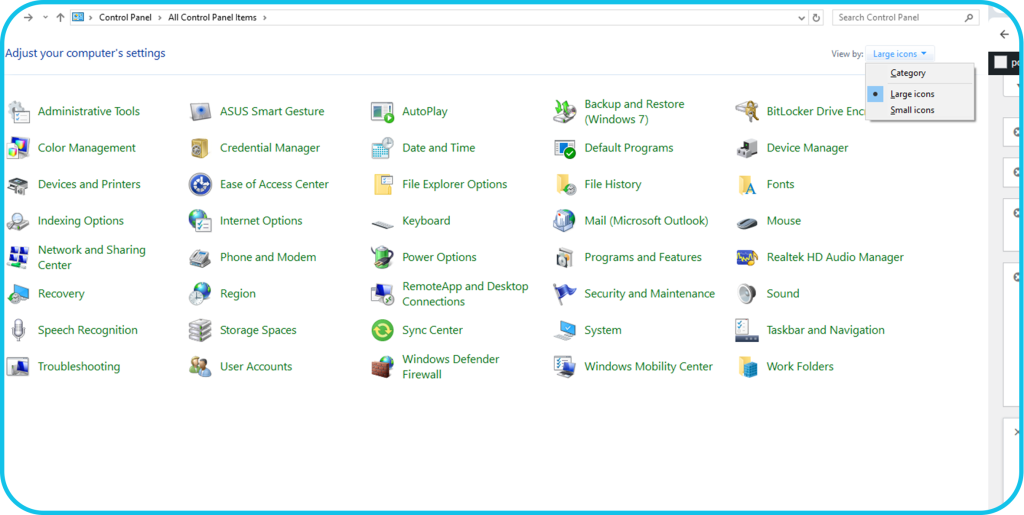
Task: Click the File History folder icon
Action: (564, 185)
